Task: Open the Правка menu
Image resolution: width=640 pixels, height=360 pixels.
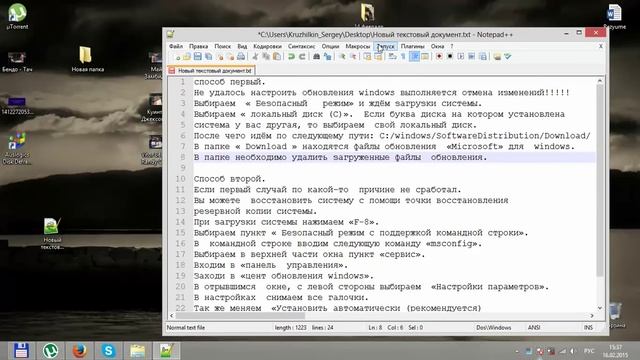Action: pyautogui.click(x=198, y=46)
